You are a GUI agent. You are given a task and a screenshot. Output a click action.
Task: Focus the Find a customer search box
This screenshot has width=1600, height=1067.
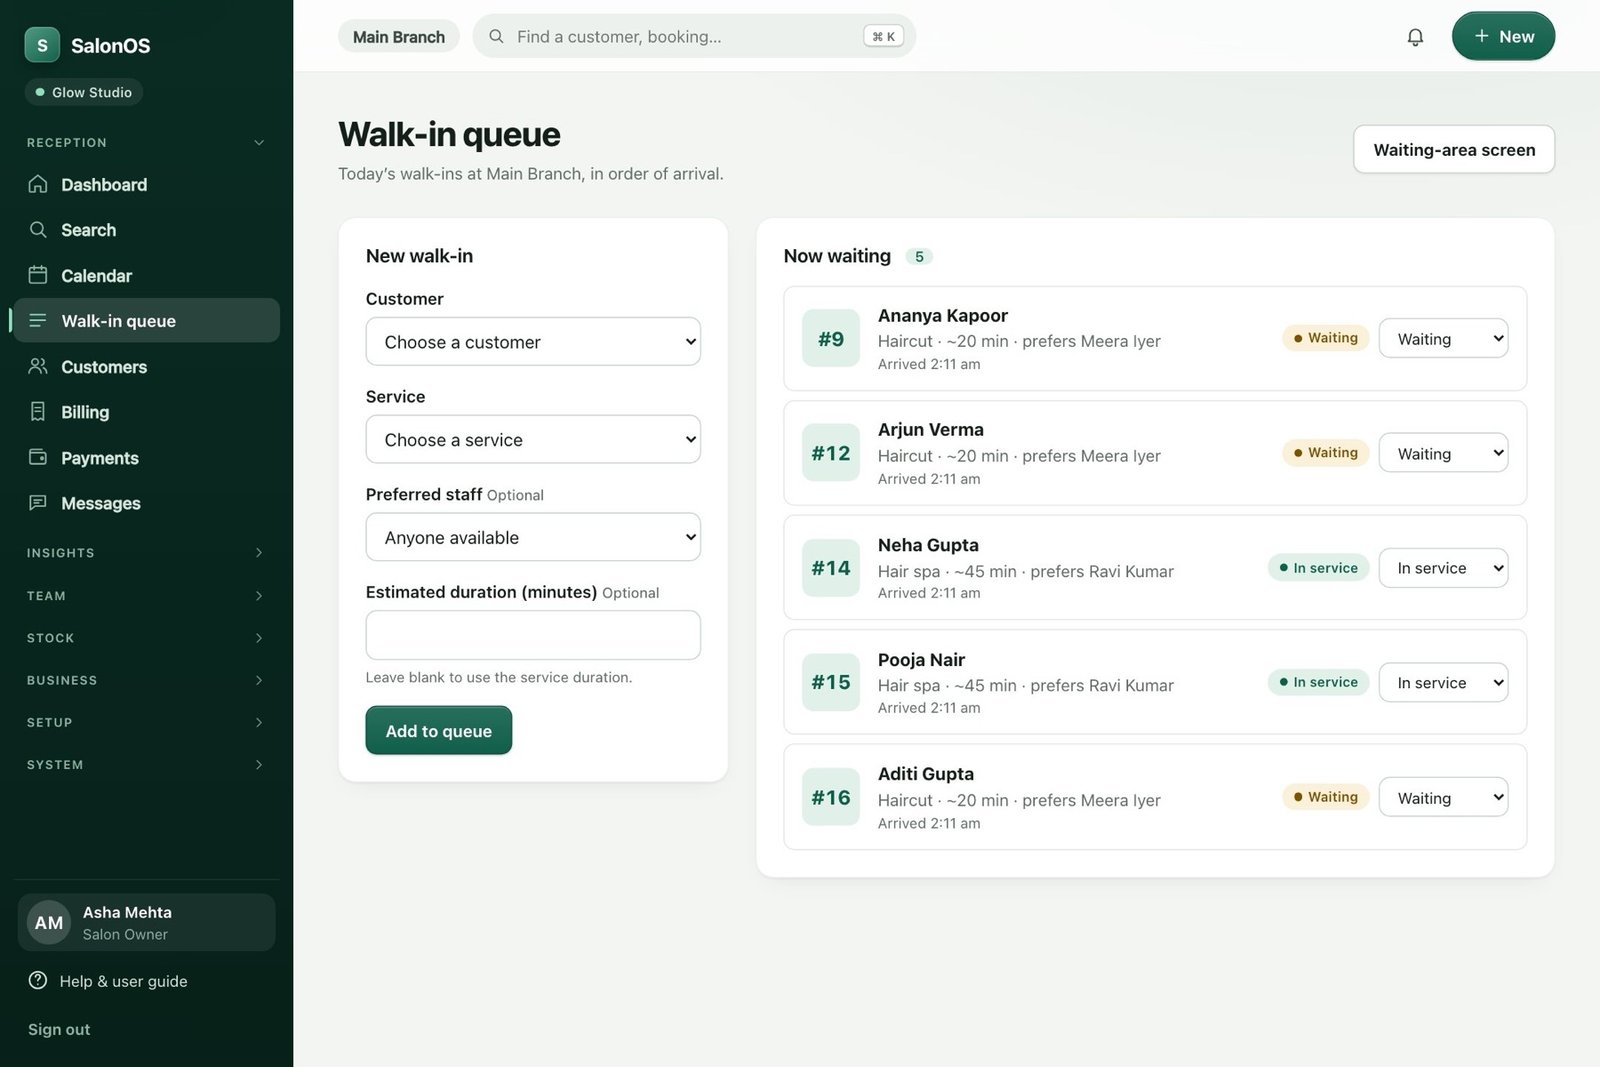694,36
